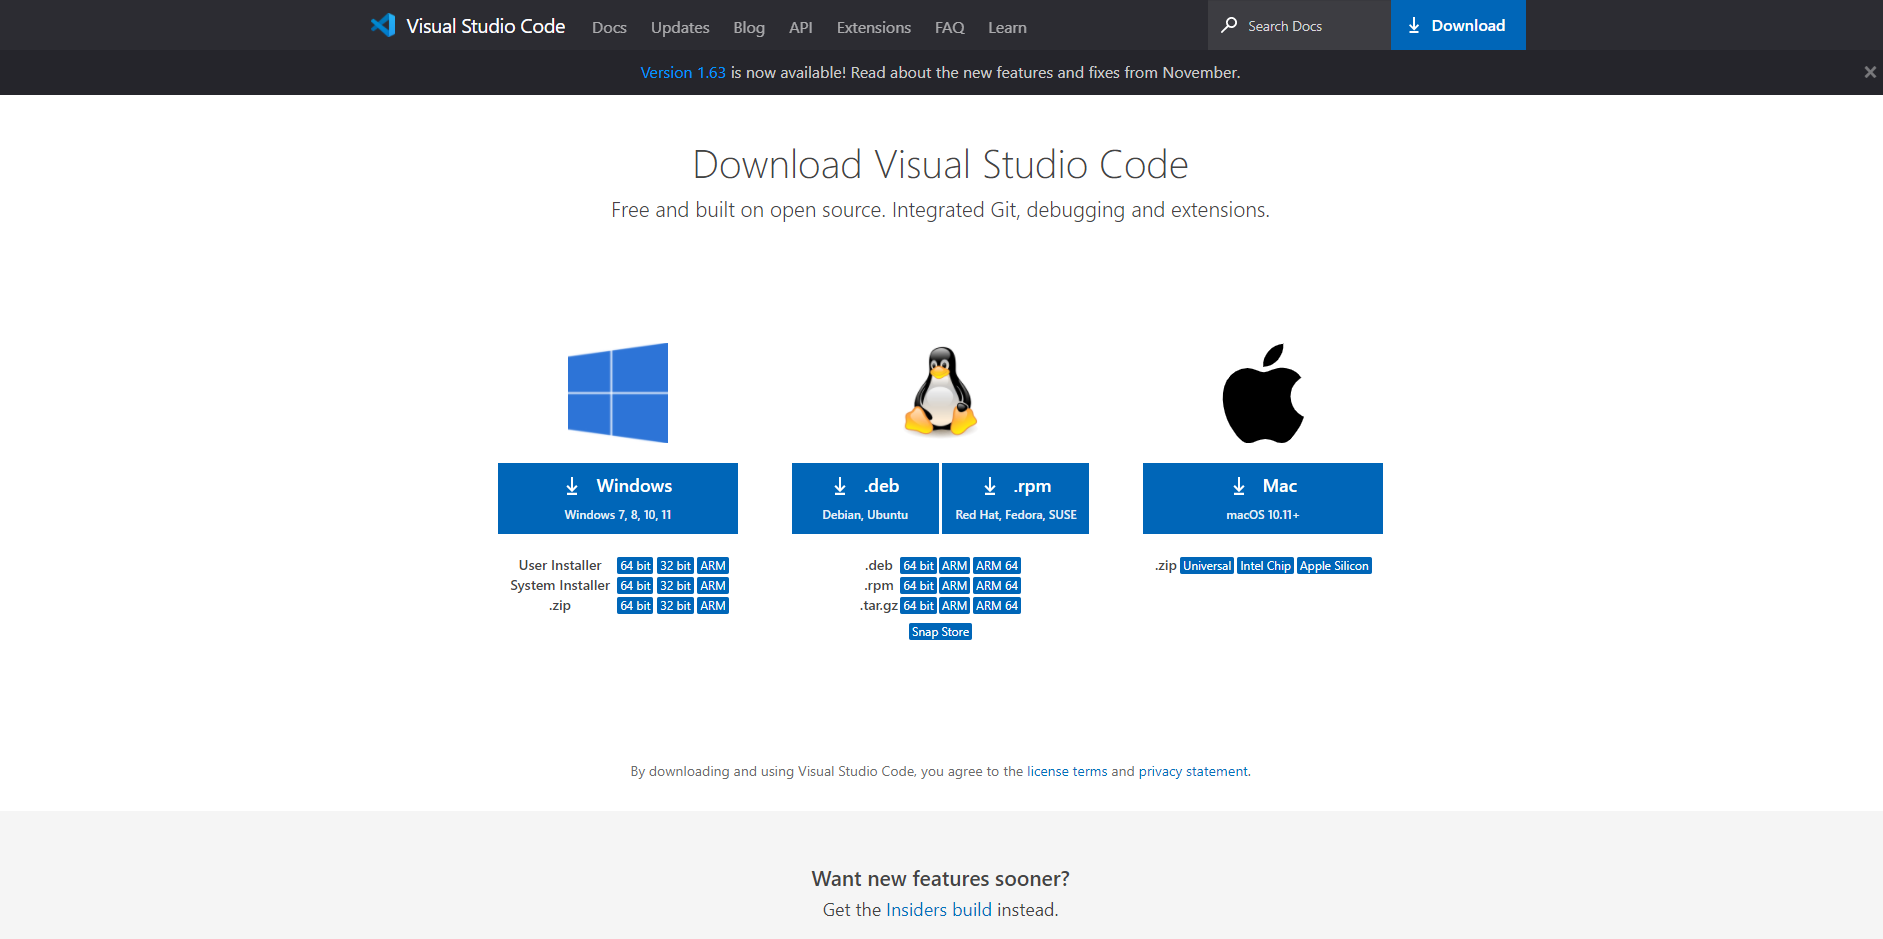The height and width of the screenshot is (939, 1883).
Task: Click the Visual Studio Code title text
Action: pyautogui.click(x=486, y=26)
